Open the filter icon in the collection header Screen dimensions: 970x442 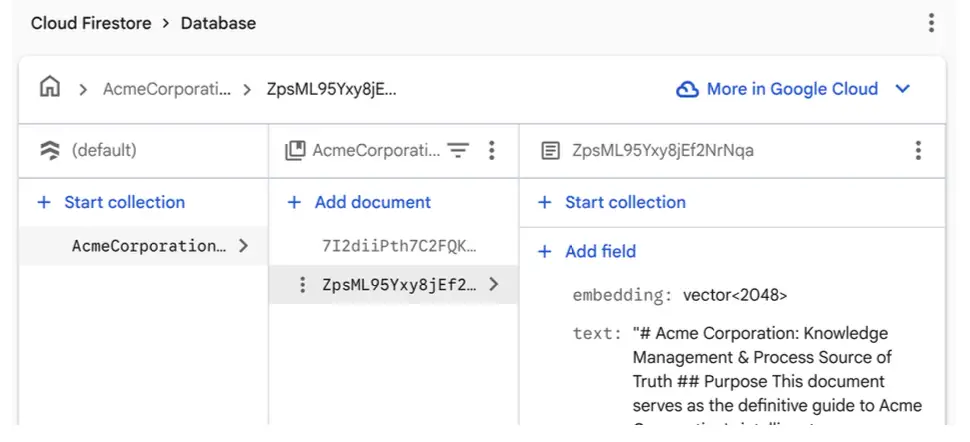458,150
